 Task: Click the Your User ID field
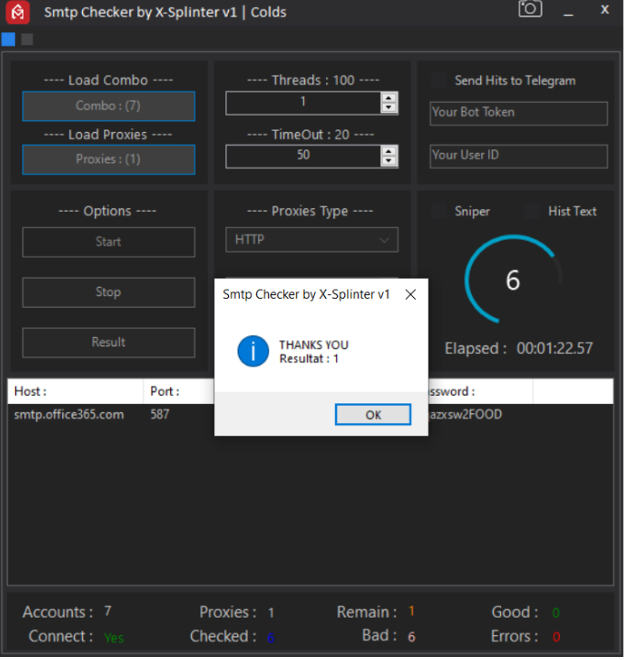coord(519,156)
